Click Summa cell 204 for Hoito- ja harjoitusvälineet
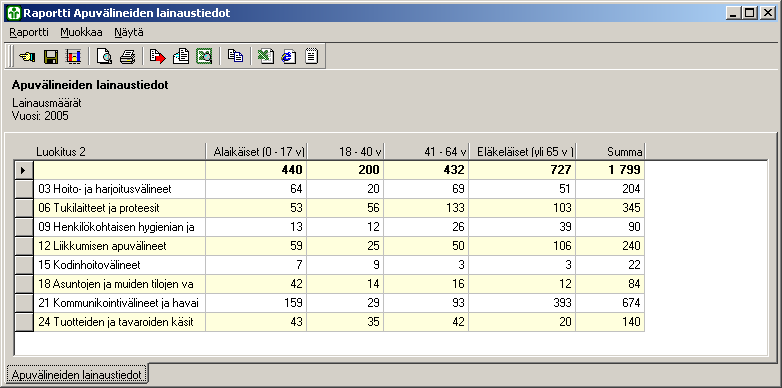Viewport: 782px width, 388px height. [610, 189]
